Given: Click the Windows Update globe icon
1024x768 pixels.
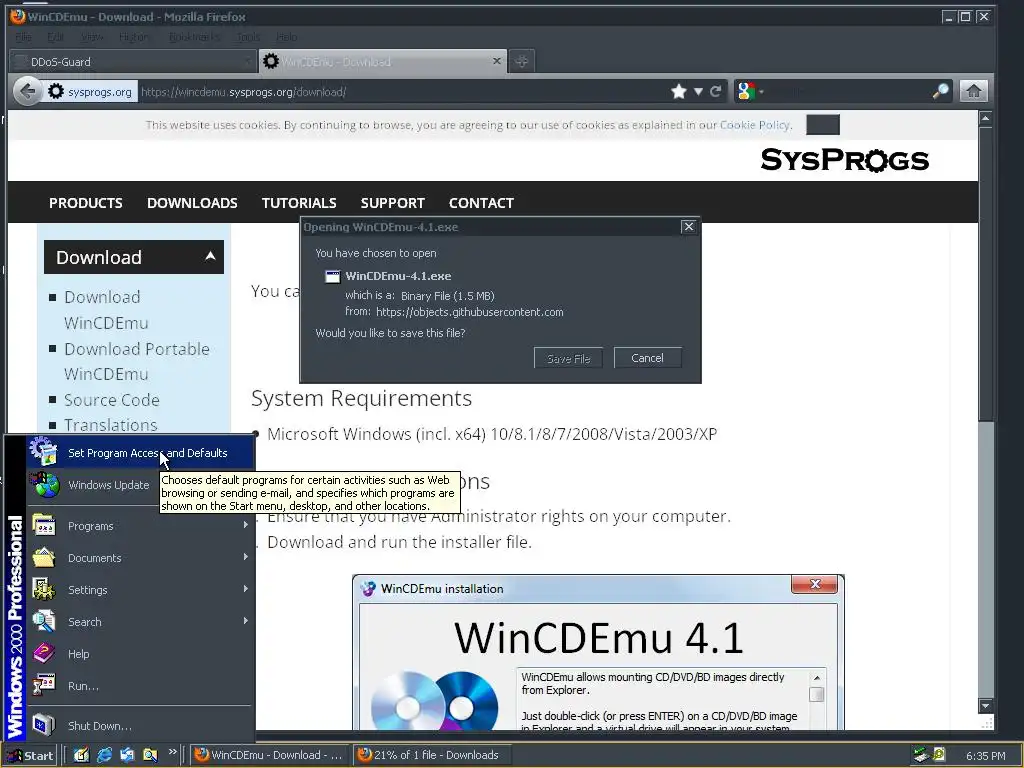Looking at the screenshot, I should coord(44,485).
